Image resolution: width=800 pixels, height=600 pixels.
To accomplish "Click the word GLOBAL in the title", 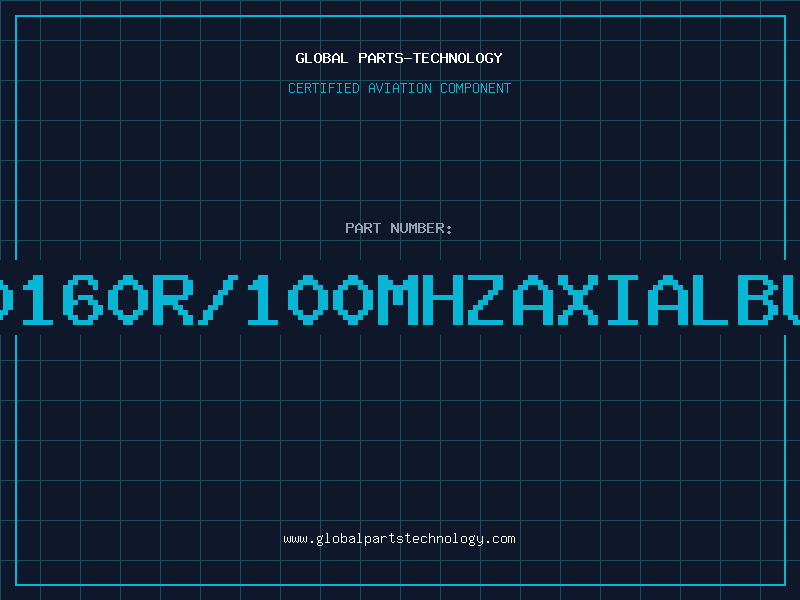I will 322,58.
